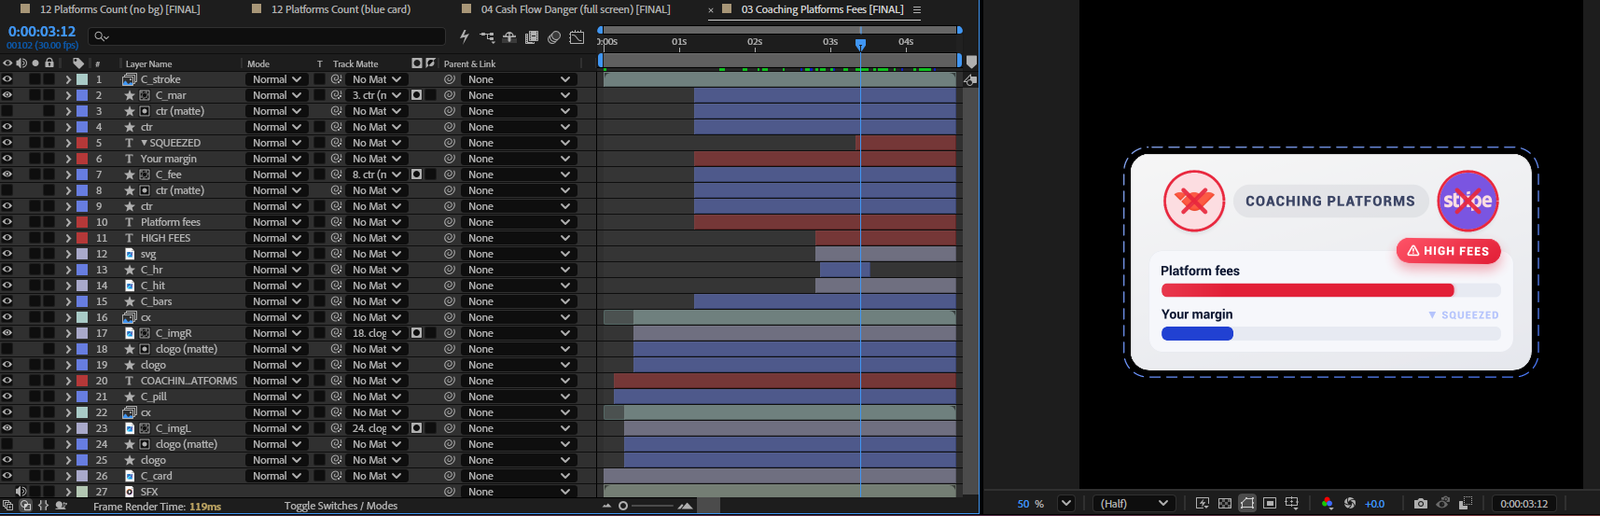Image resolution: width=1600 pixels, height=516 pixels.
Task: Toggle visibility of HIGH FEES layer
Action: [7, 238]
